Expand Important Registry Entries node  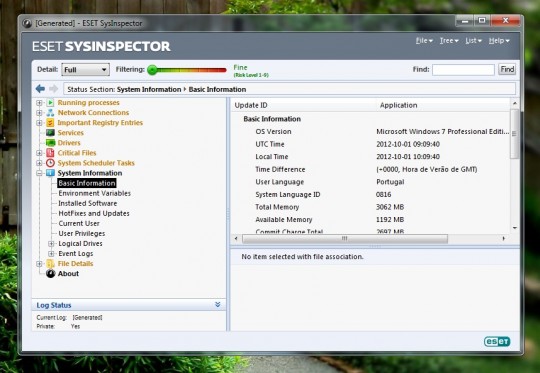tap(39, 123)
